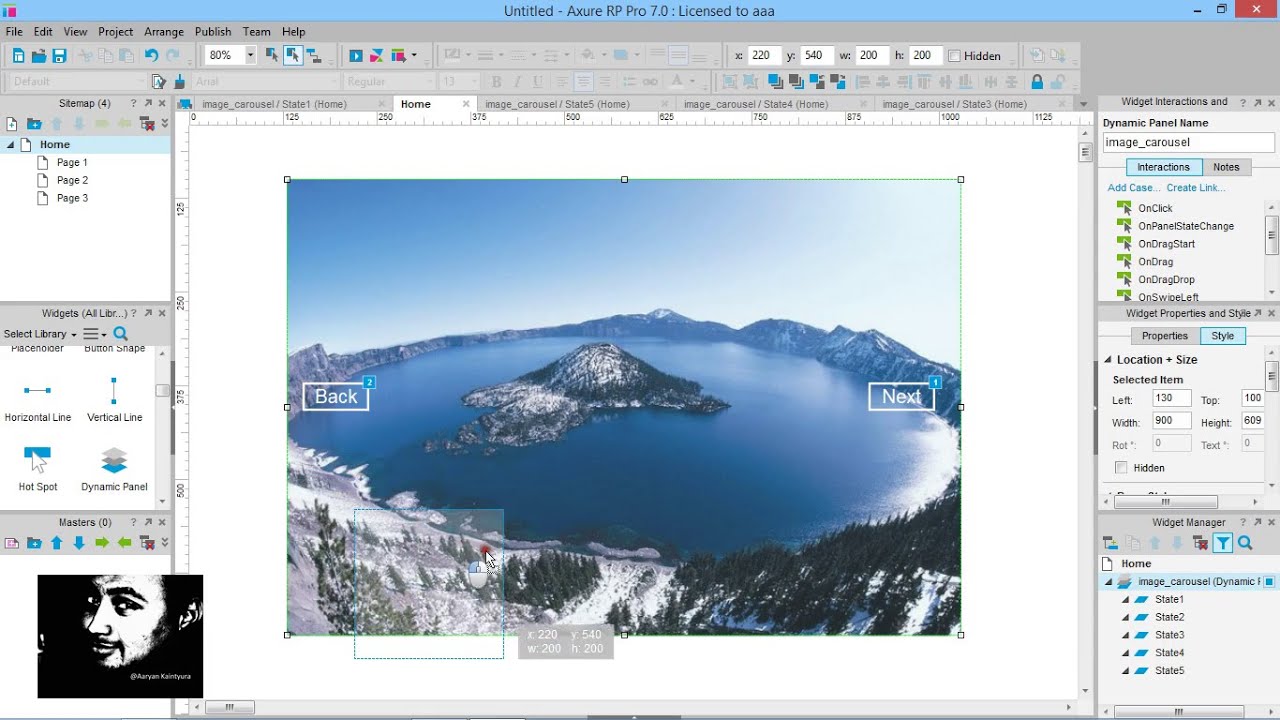The image size is (1280, 720).
Task: Close the Home tab
Action: tap(466, 104)
